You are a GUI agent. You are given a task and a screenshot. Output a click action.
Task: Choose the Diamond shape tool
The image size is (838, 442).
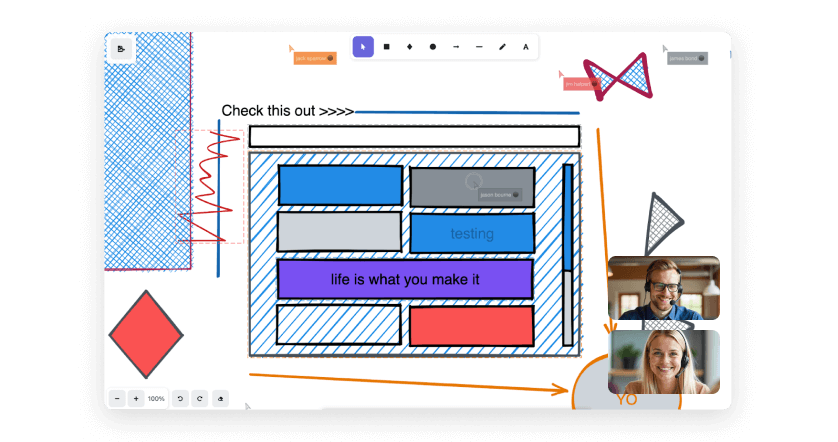pos(409,47)
